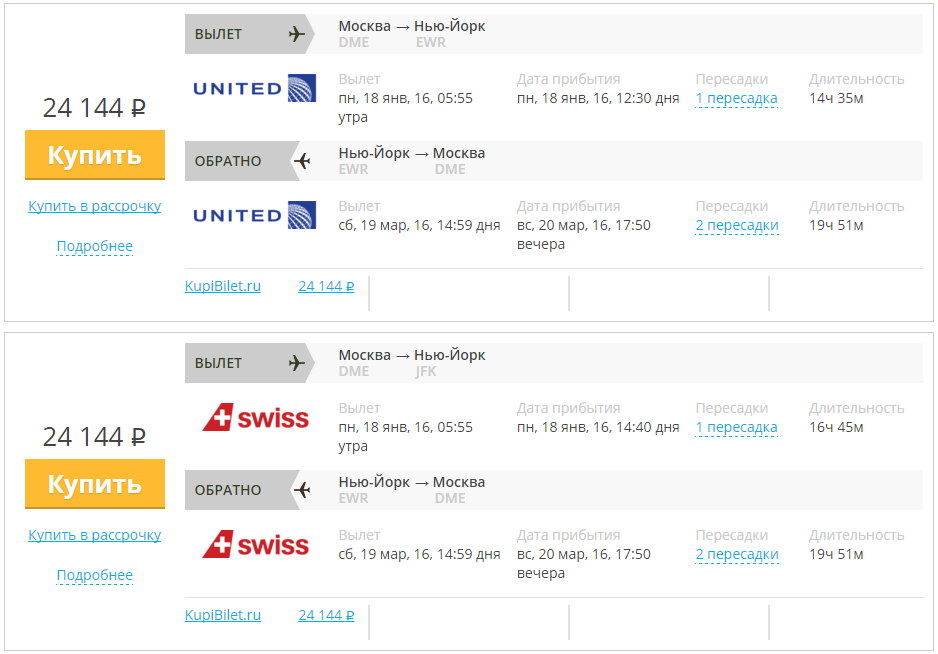Click the departure plane icon in the Swiss offer
Image resolution: width=938 pixels, height=654 pixels.
[297, 363]
